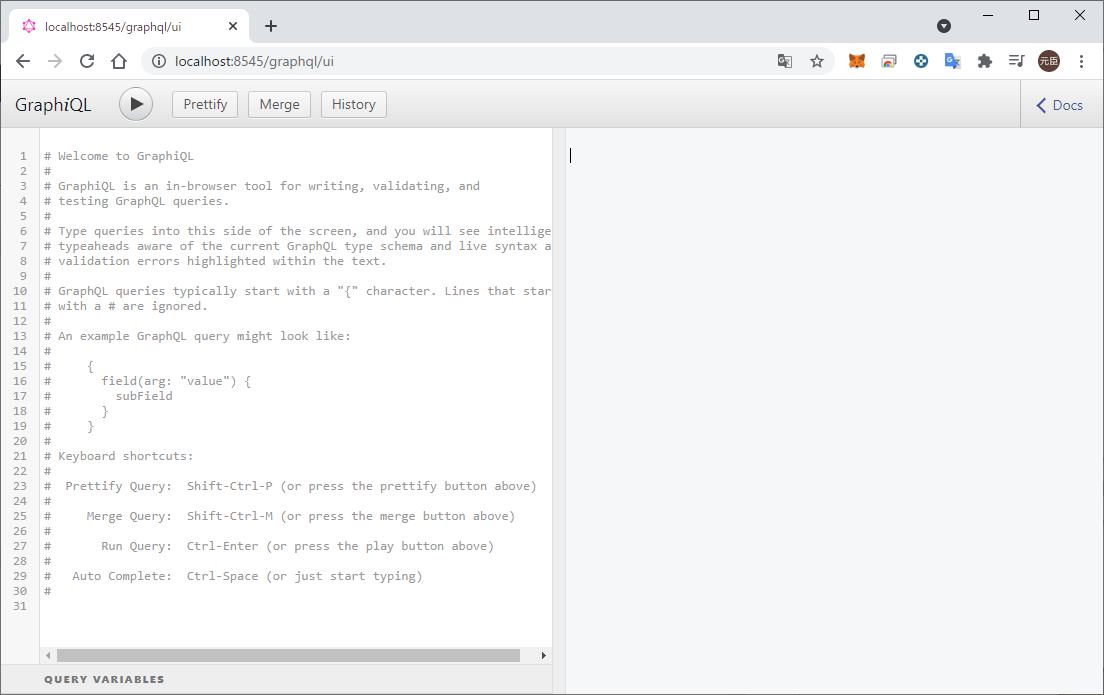Click the Merge button
Image resolution: width=1104 pixels, height=695 pixels.
tap(280, 104)
